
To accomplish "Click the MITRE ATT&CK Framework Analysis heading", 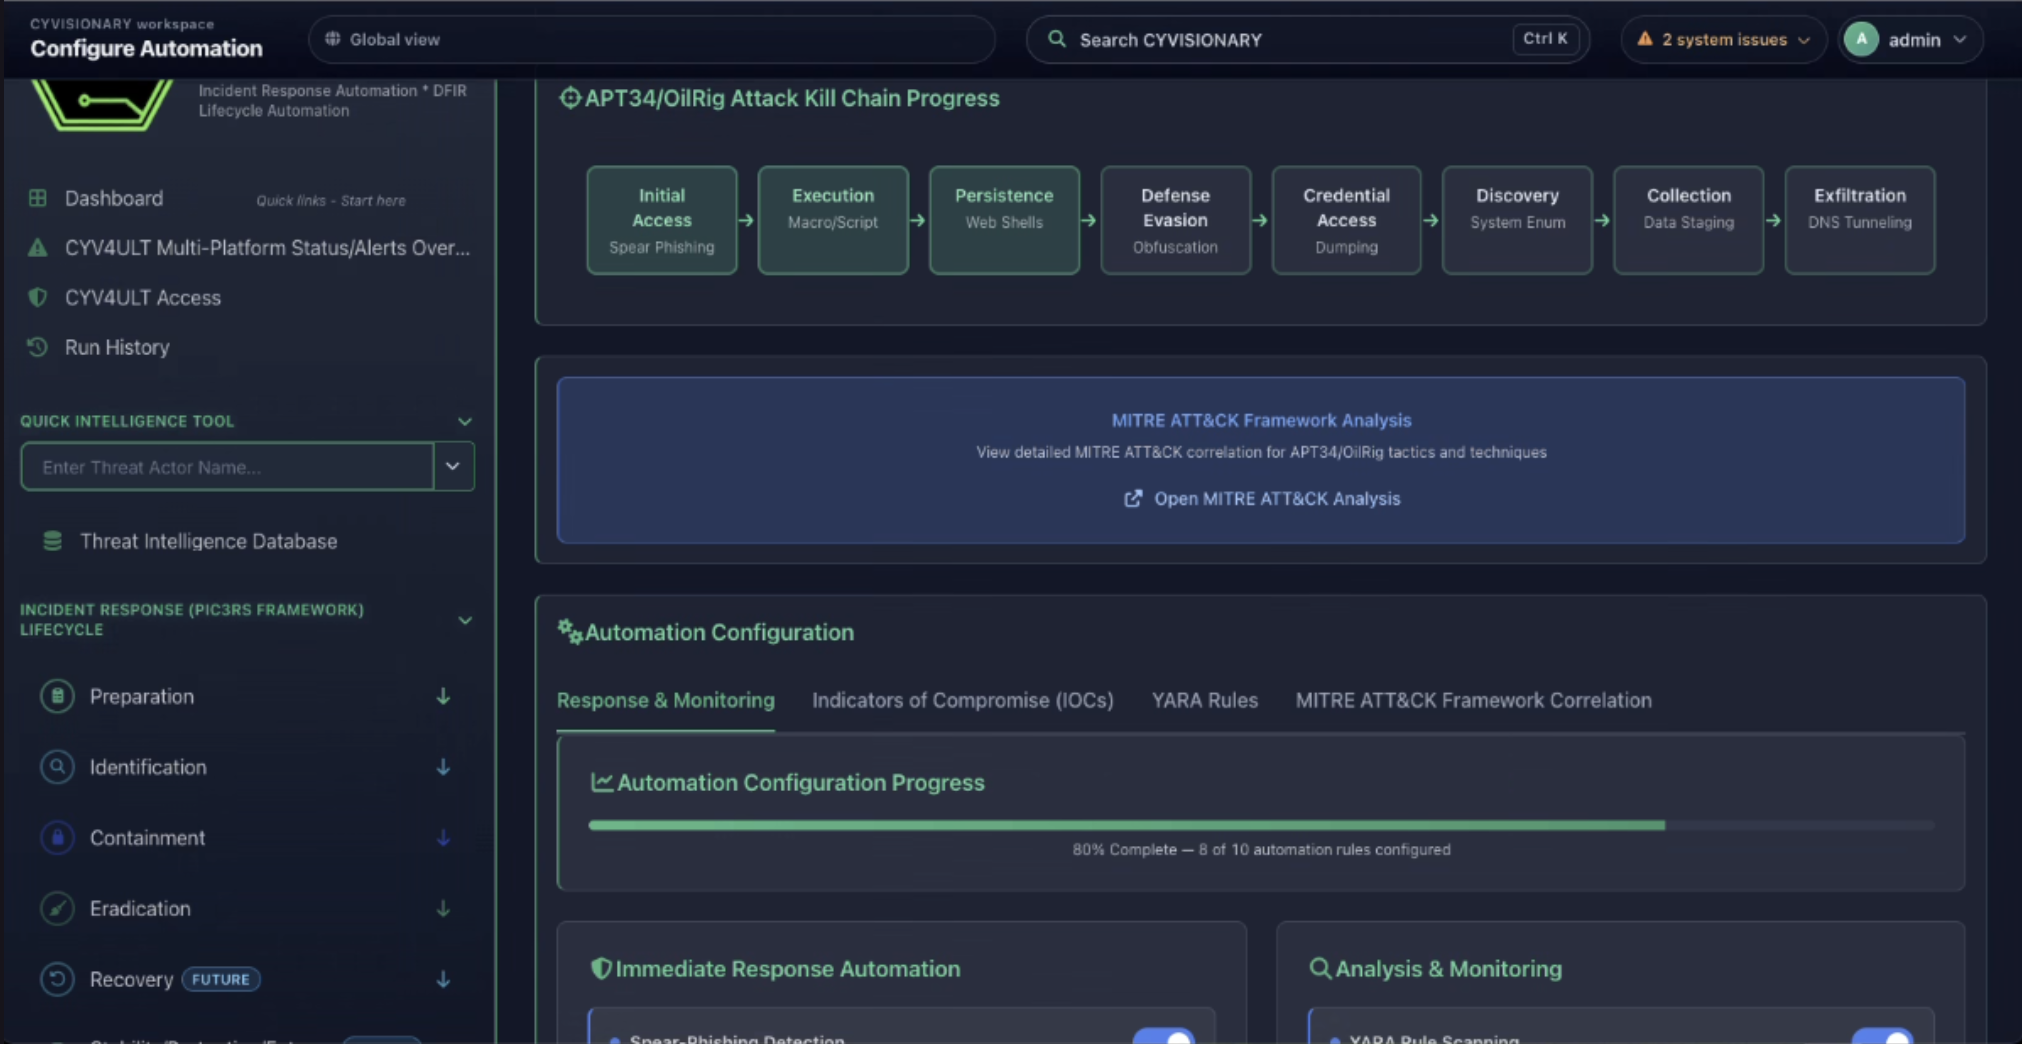I will [1261, 420].
